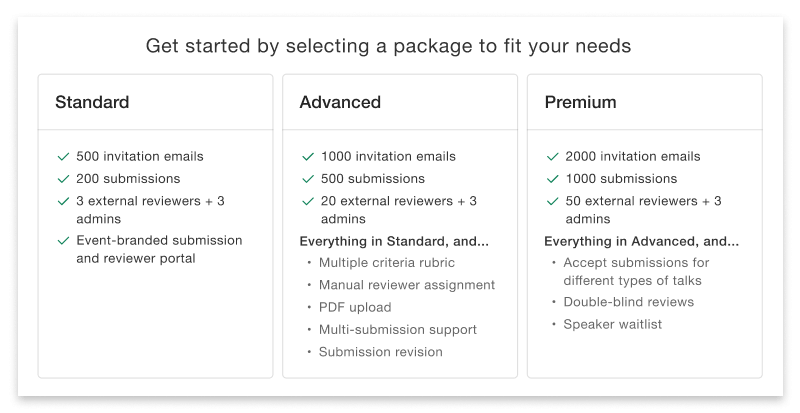800x413 pixels.
Task: Click checkmark next to 20 external reviewers
Action: (308, 201)
